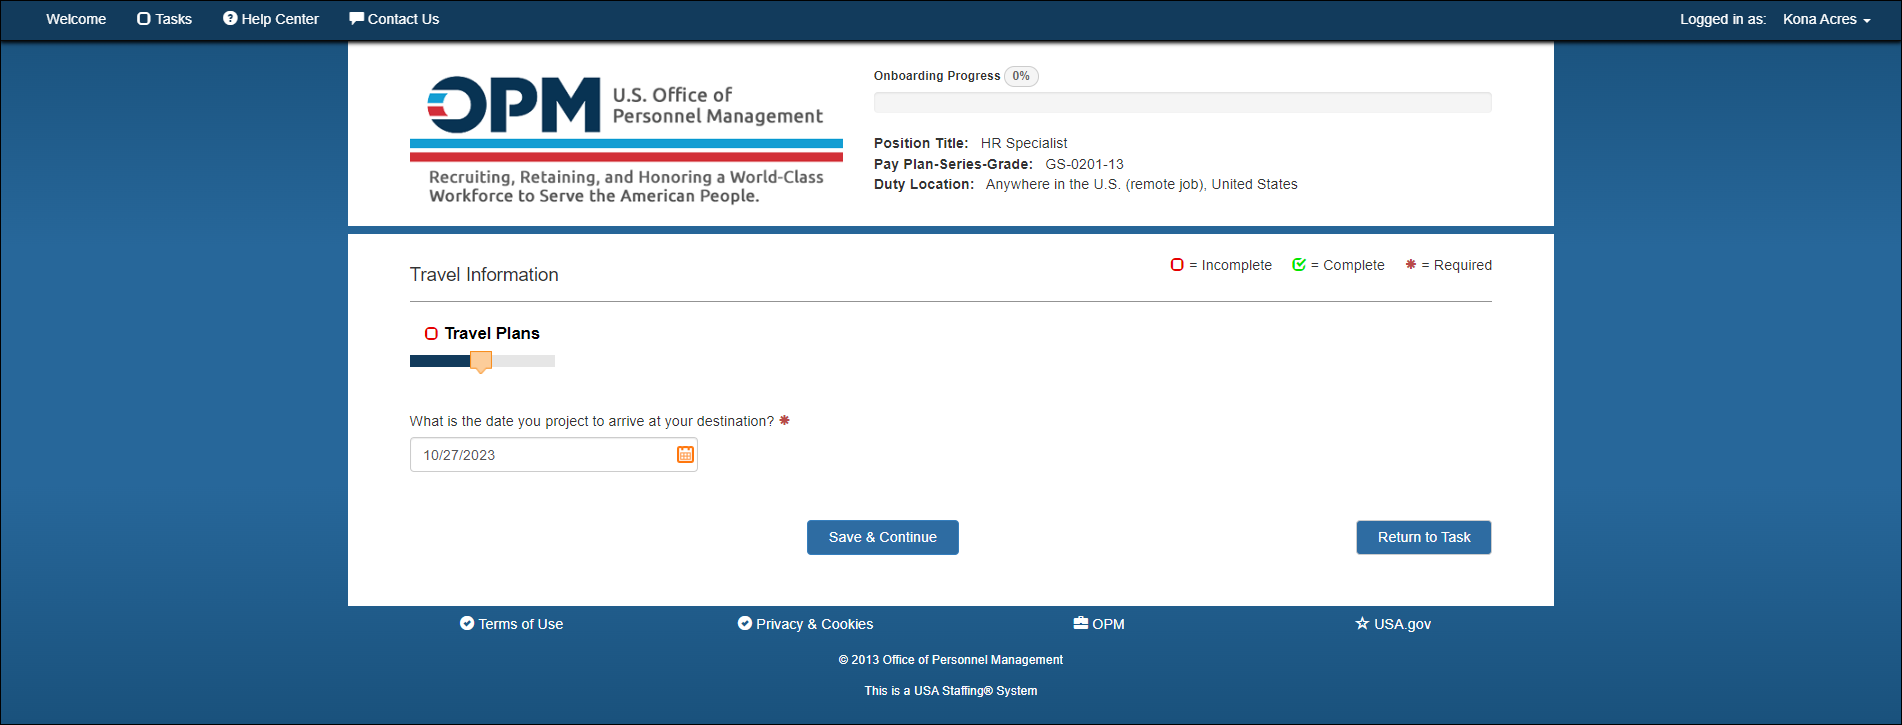Click the arrival date input field
The height and width of the screenshot is (725, 1902).
pyautogui.click(x=554, y=455)
